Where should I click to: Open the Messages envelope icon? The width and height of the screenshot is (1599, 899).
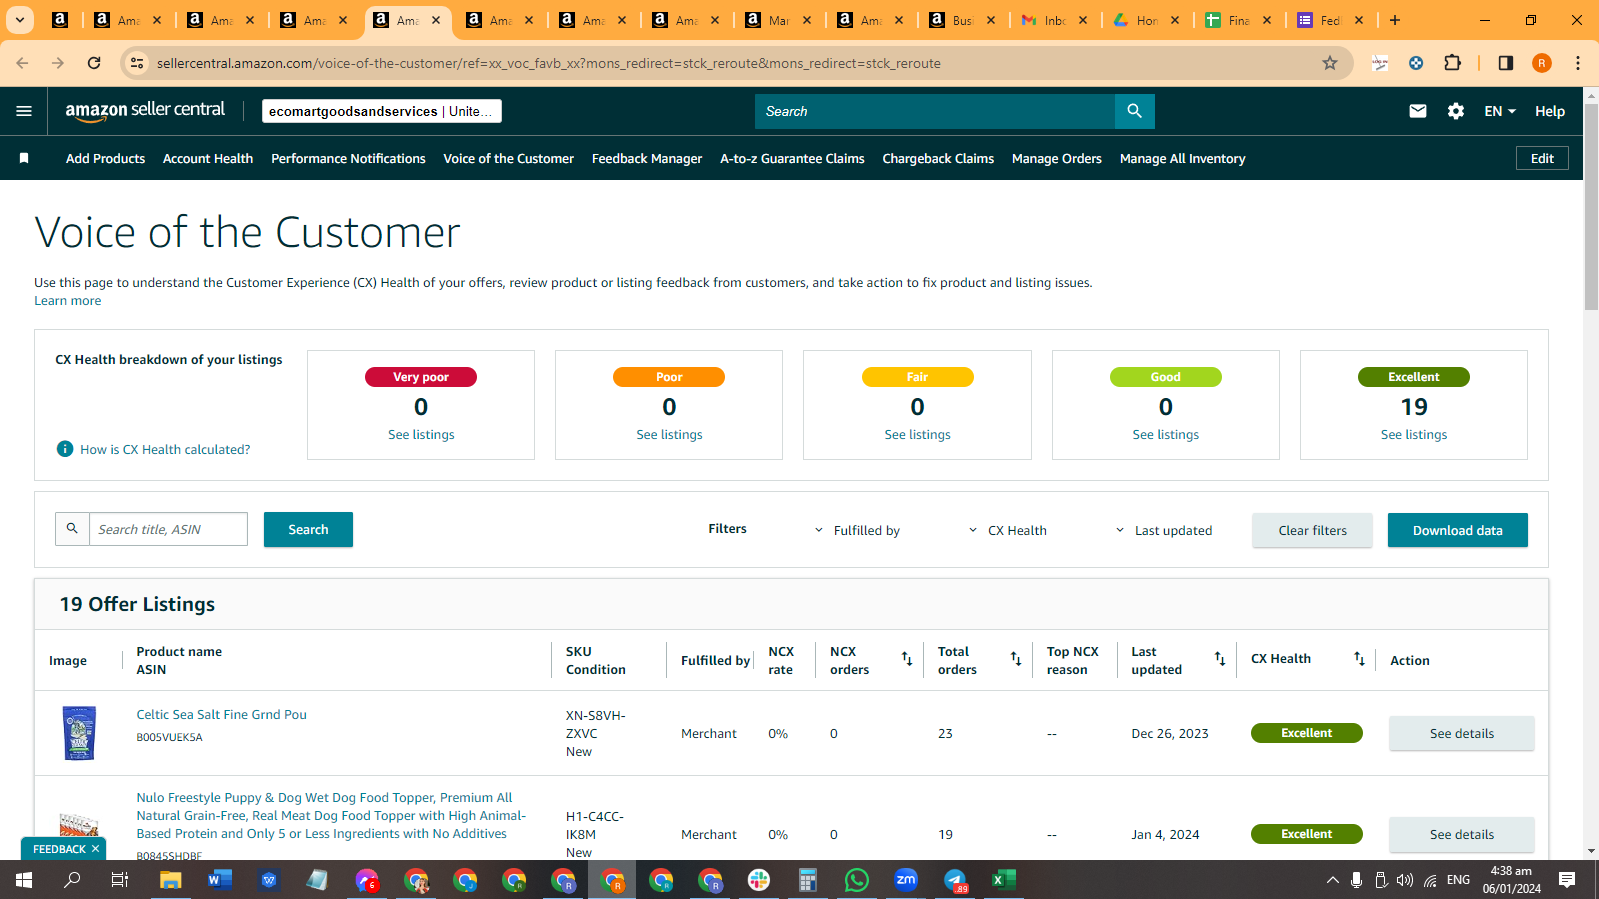coord(1418,111)
